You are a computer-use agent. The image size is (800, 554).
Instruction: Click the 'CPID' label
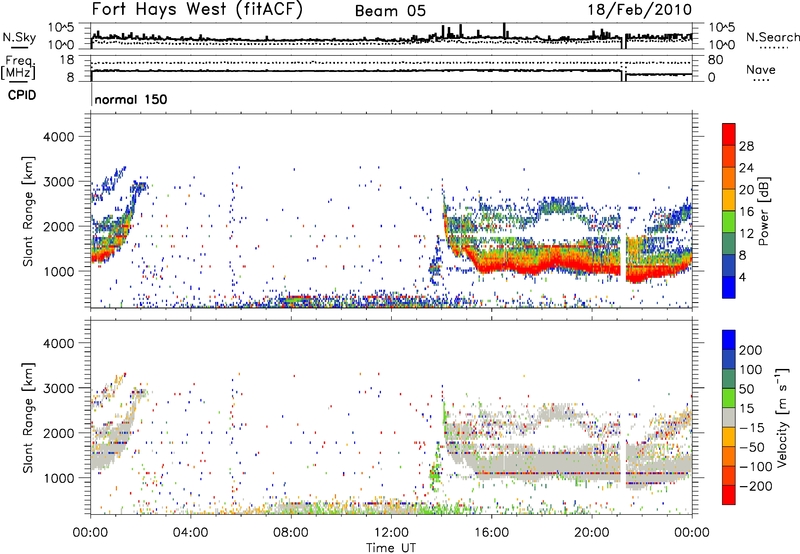click(22, 95)
